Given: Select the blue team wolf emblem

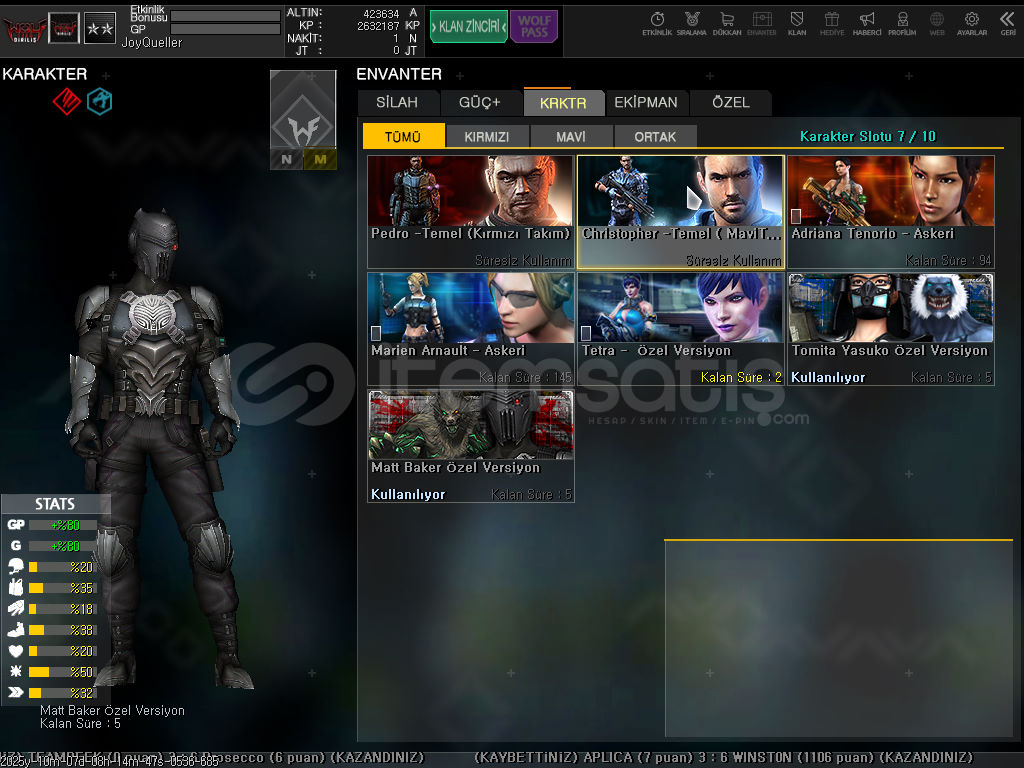Looking at the screenshot, I should [x=99, y=100].
